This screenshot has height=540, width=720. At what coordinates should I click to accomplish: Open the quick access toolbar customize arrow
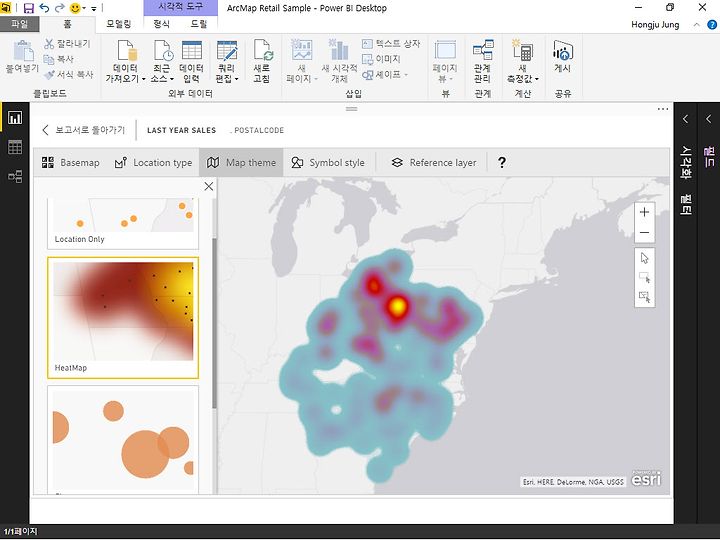(x=94, y=8)
